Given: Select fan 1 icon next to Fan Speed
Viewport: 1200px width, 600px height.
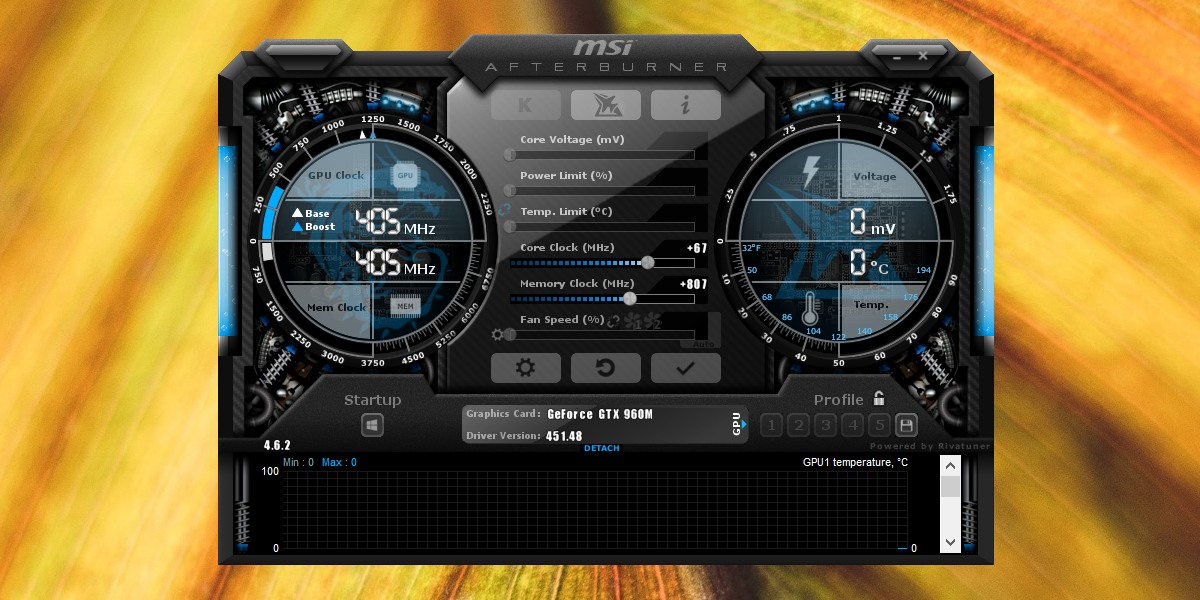Looking at the screenshot, I should (632, 321).
